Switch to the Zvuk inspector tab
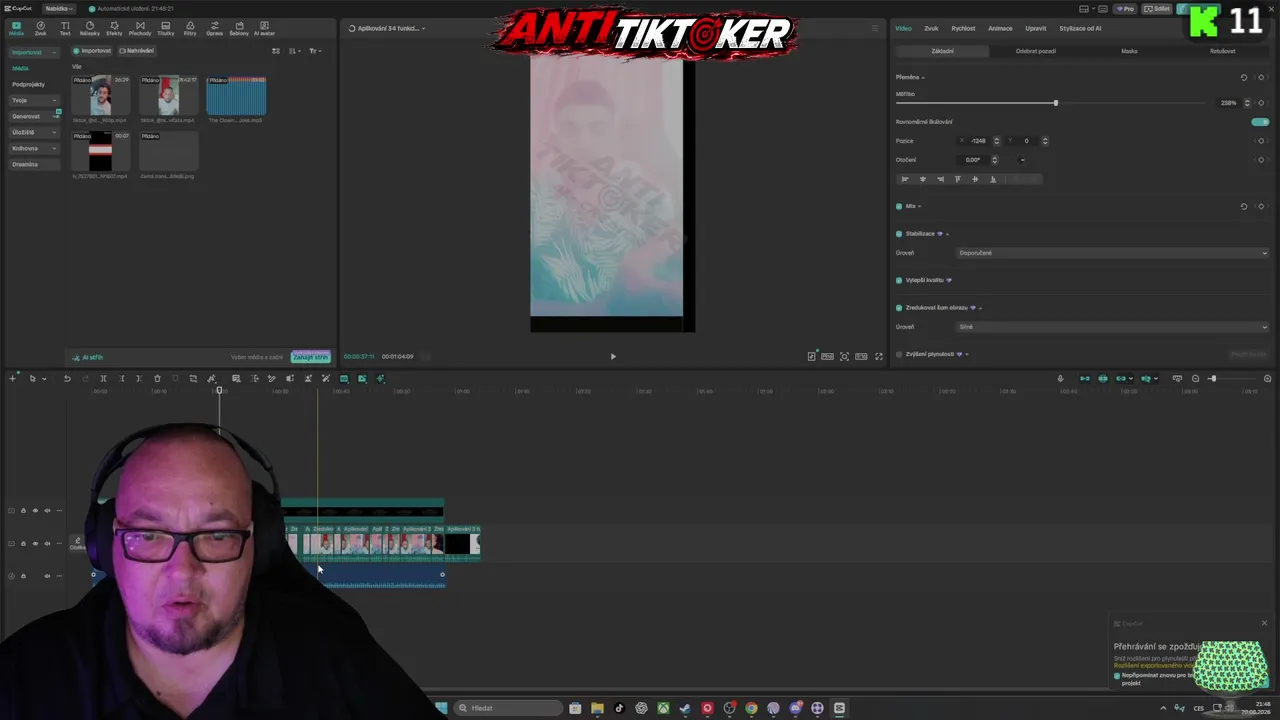This screenshot has height=720, width=1280. [x=931, y=28]
